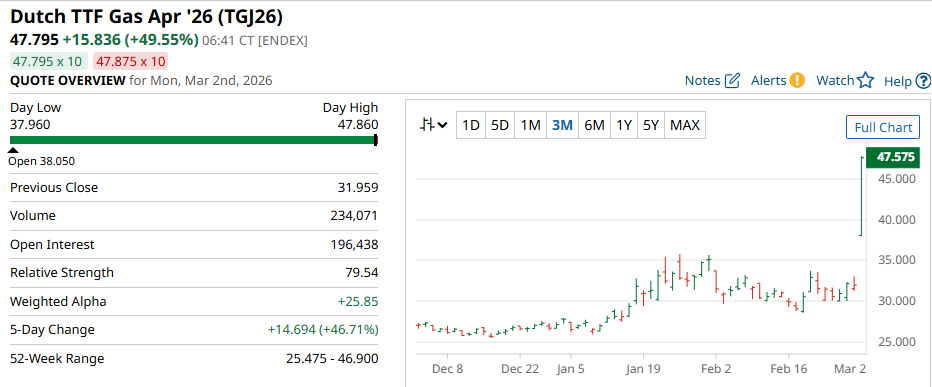Select the 3M chart range

coord(562,125)
